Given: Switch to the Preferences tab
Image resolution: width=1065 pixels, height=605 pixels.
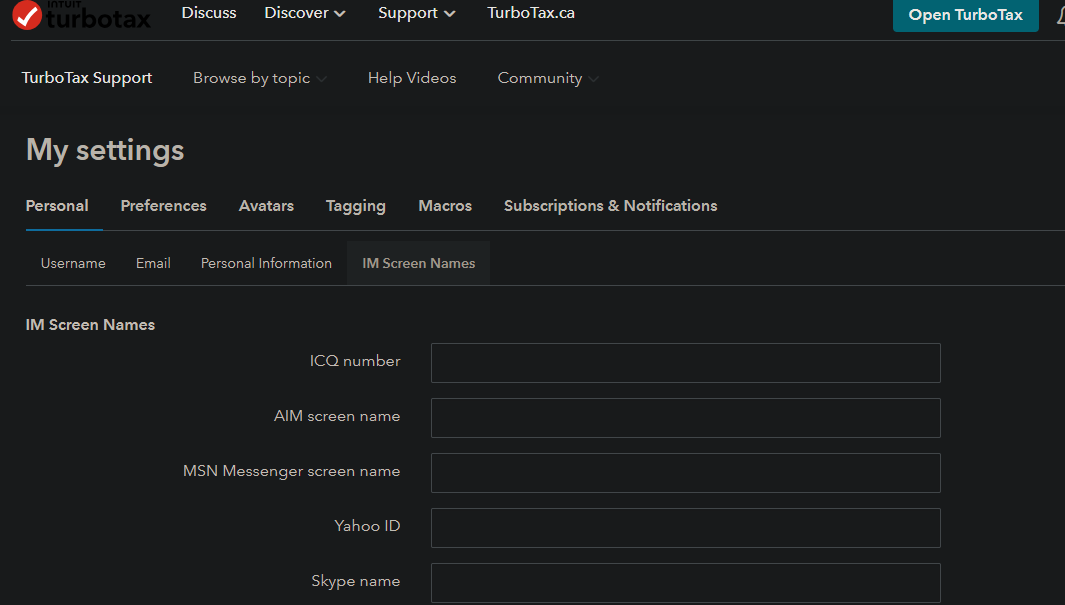Looking at the screenshot, I should (x=164, y=206).
